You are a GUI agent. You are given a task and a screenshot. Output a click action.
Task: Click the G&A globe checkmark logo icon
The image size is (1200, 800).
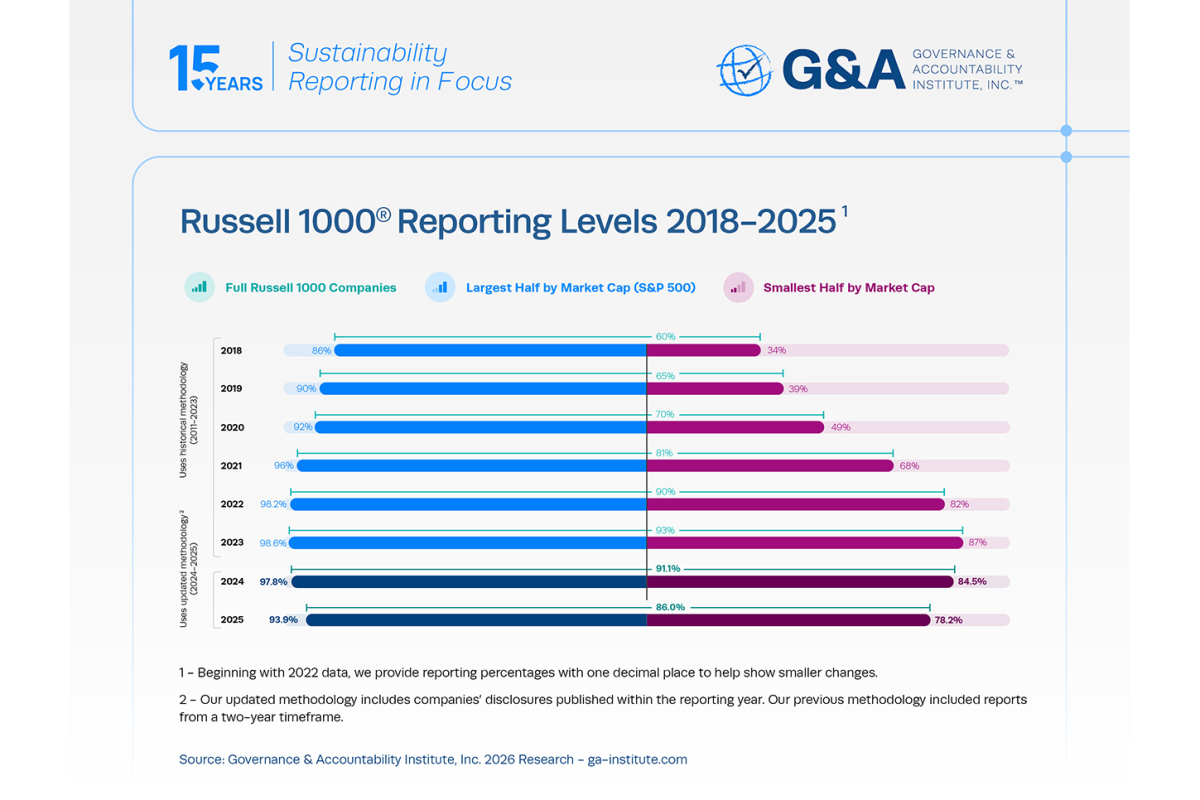point(745,70)
